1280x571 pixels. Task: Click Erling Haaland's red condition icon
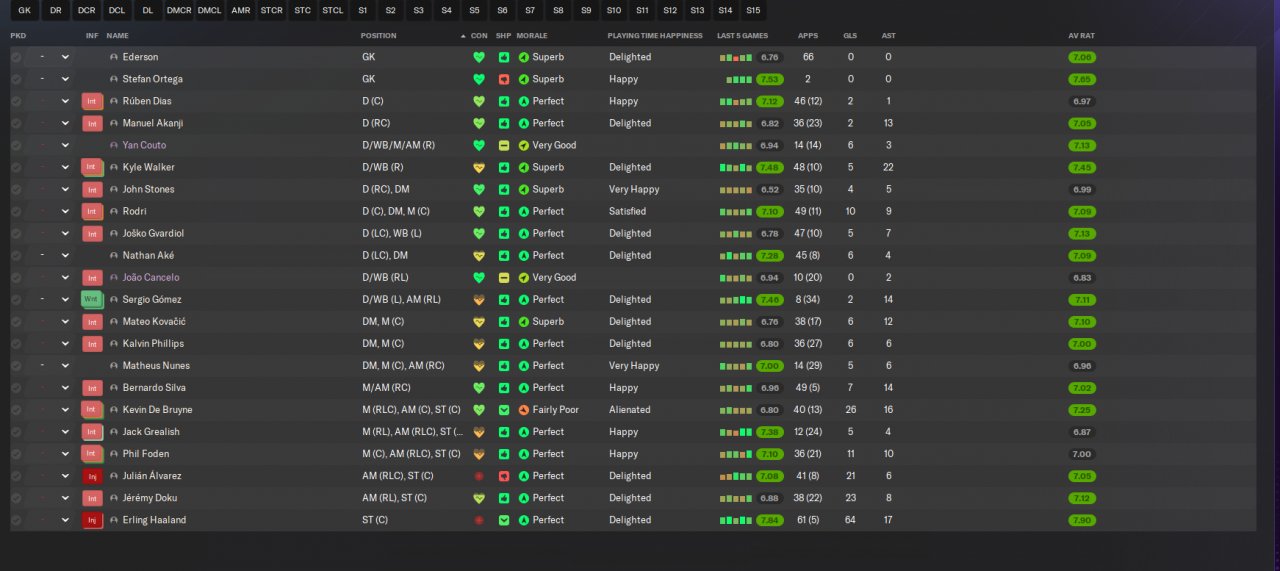point(479,520)
